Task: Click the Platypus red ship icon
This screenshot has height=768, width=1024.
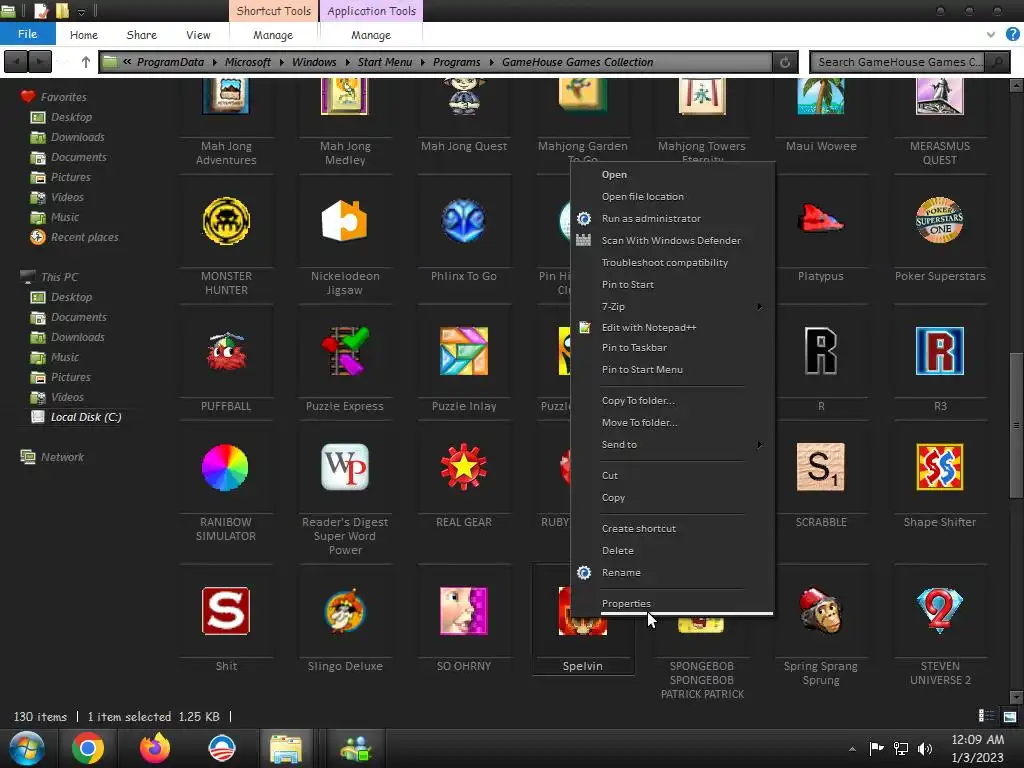Action: pos(821,221)
